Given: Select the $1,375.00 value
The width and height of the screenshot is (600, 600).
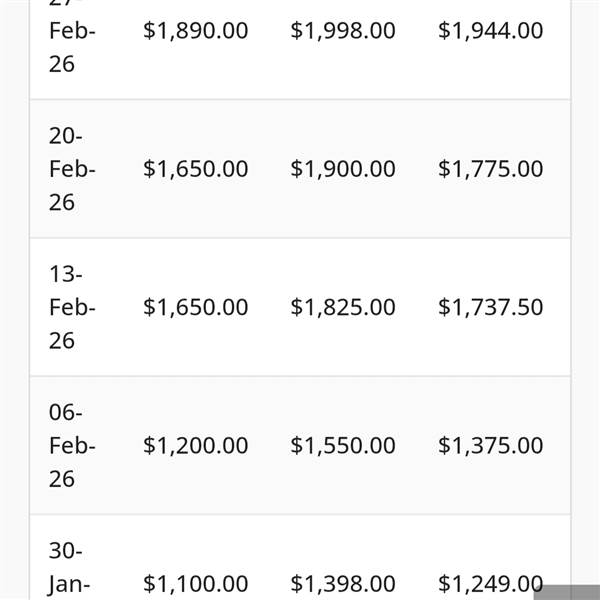Looking at the screenshot, I should (x=490, y=445).
